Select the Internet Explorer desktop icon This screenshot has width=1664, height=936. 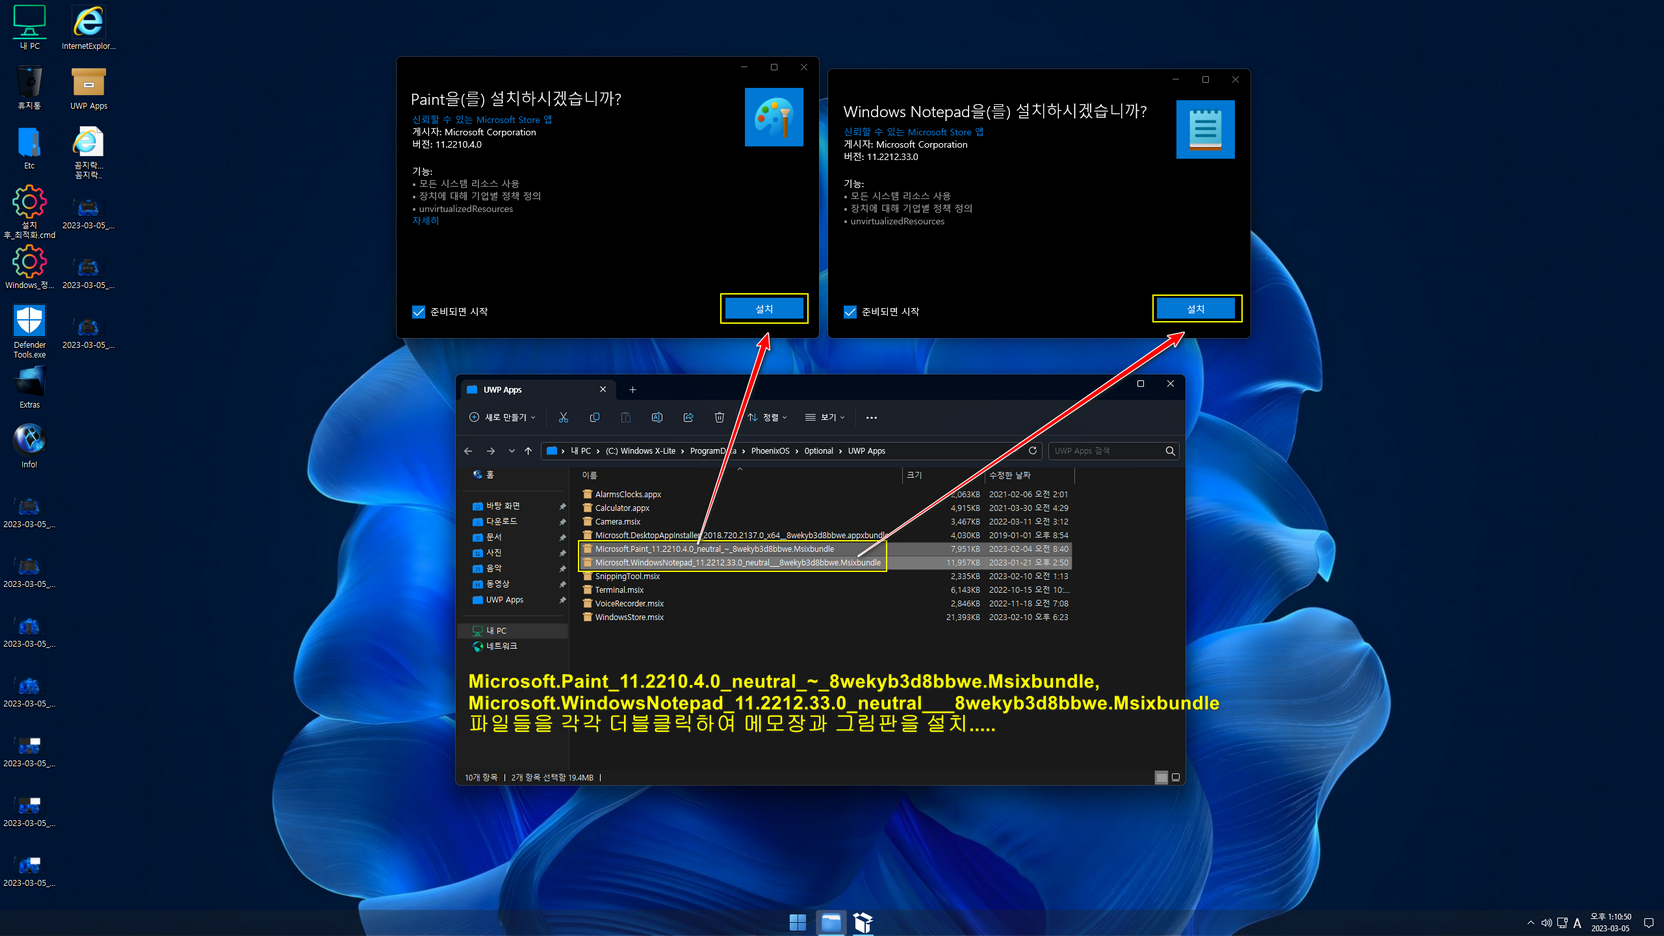coord(88,27)
